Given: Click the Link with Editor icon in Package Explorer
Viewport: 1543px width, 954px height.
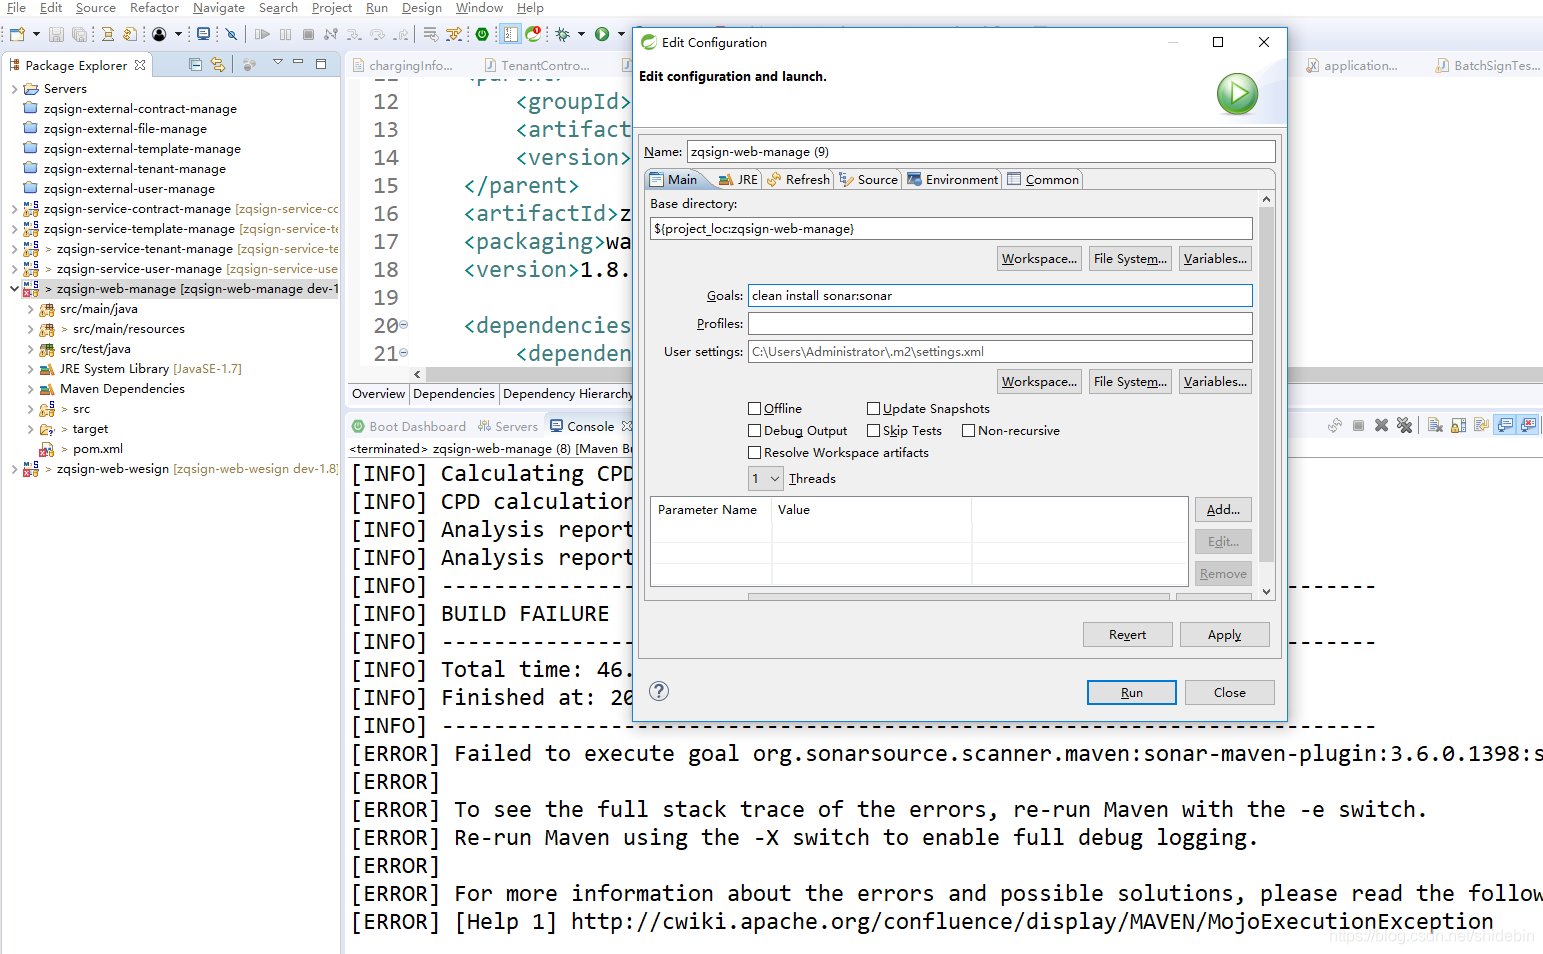Looking at the screenshot, I should click(217, 65).
